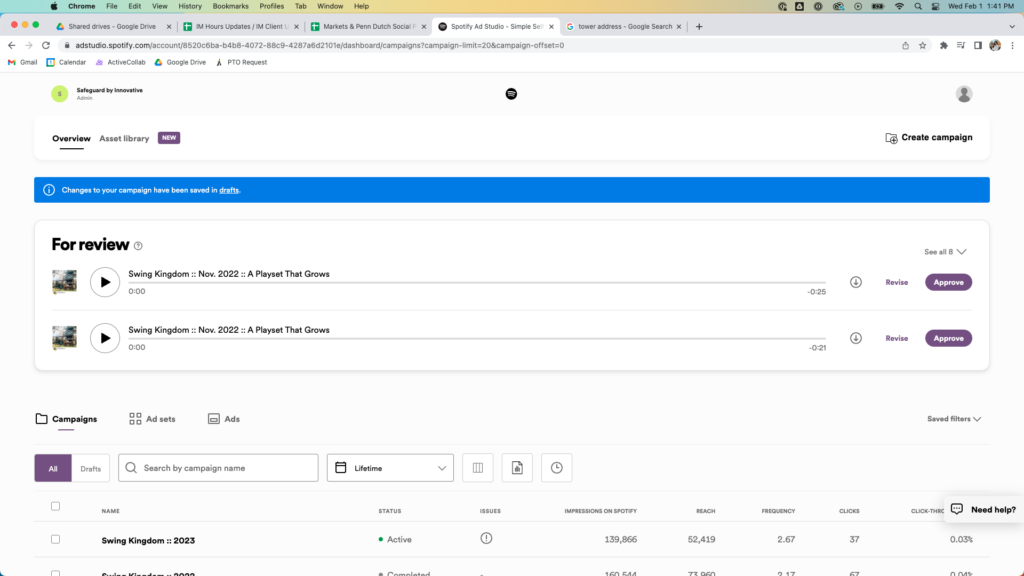This screenshot has height=576, width=1024.
Task: Open the user profile avatar
Action: [964, 94]
